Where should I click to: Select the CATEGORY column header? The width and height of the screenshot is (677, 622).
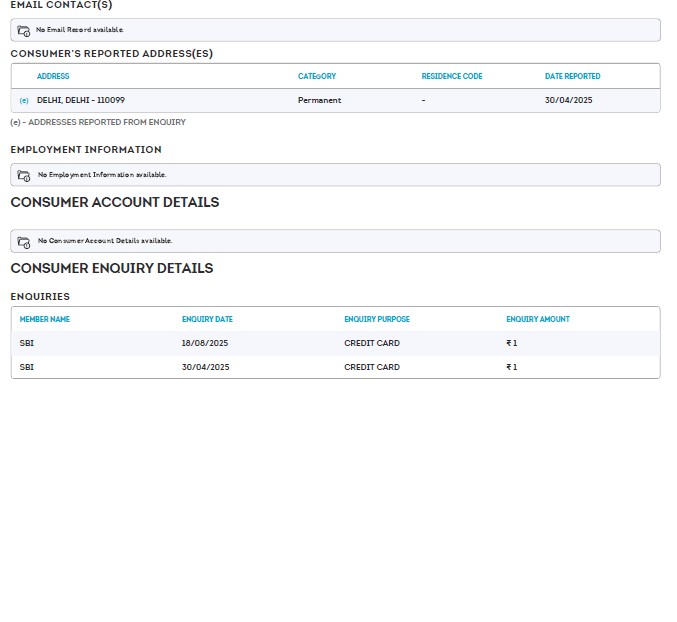pyautogui.click(x=317, y=76)
